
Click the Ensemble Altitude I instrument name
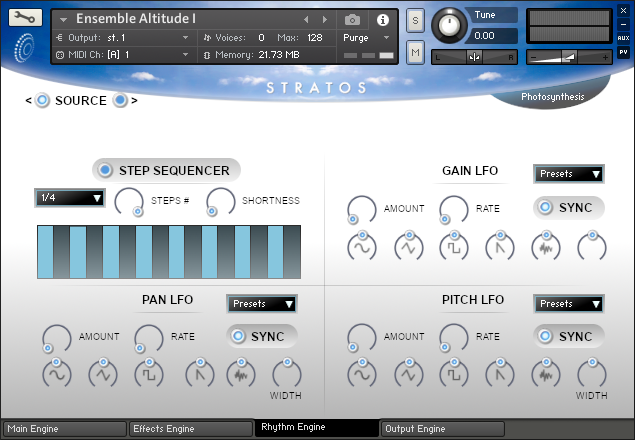click(136, 19)
